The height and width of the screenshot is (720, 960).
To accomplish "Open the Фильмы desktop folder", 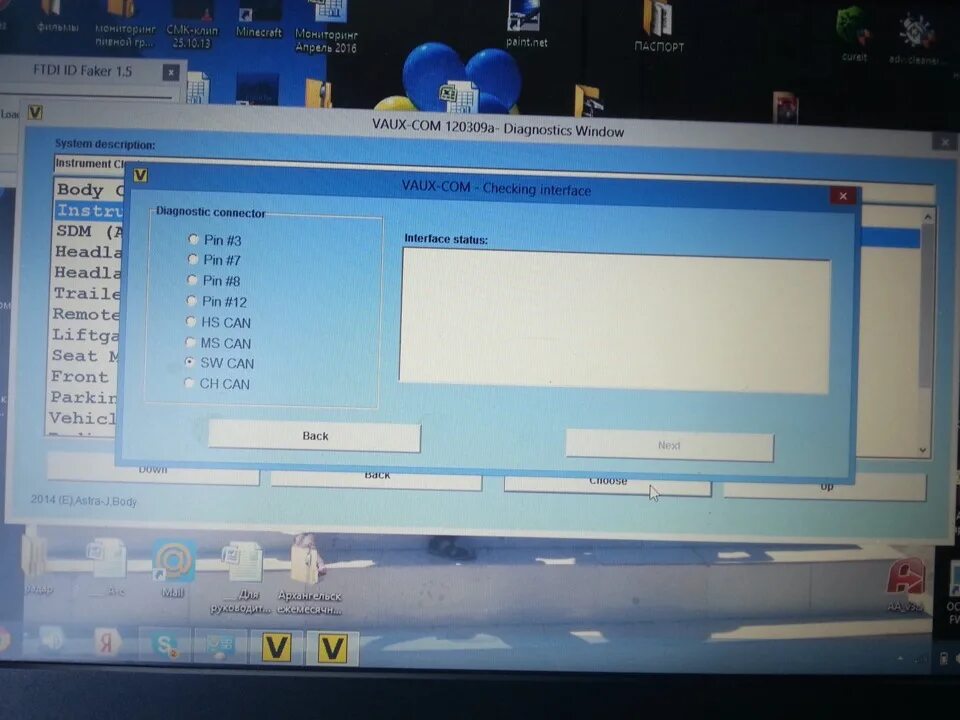I will pyautogui.click(x=58, y=17).
